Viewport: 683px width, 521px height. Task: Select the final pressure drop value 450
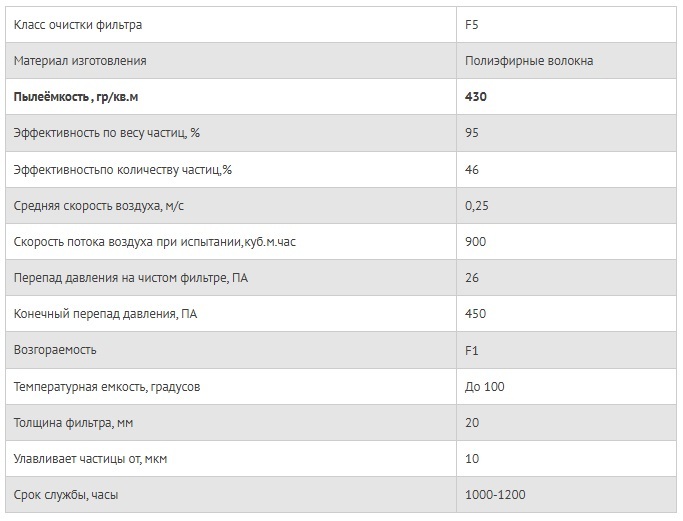click(x=476, y=314)
